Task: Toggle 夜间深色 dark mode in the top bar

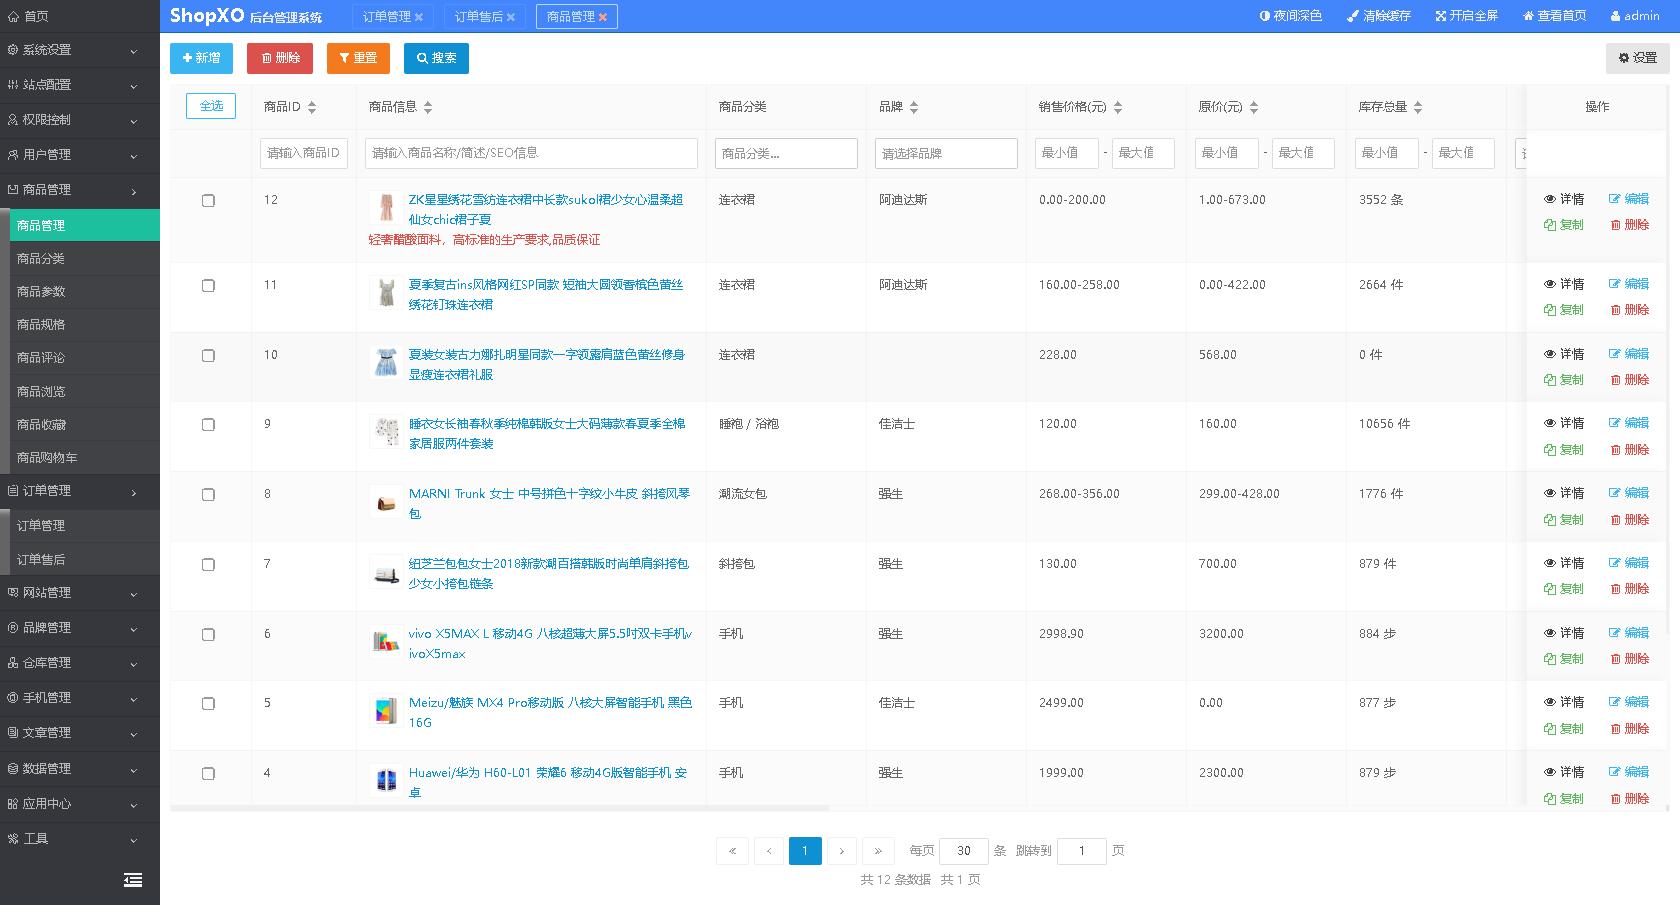Action: 1291,15
